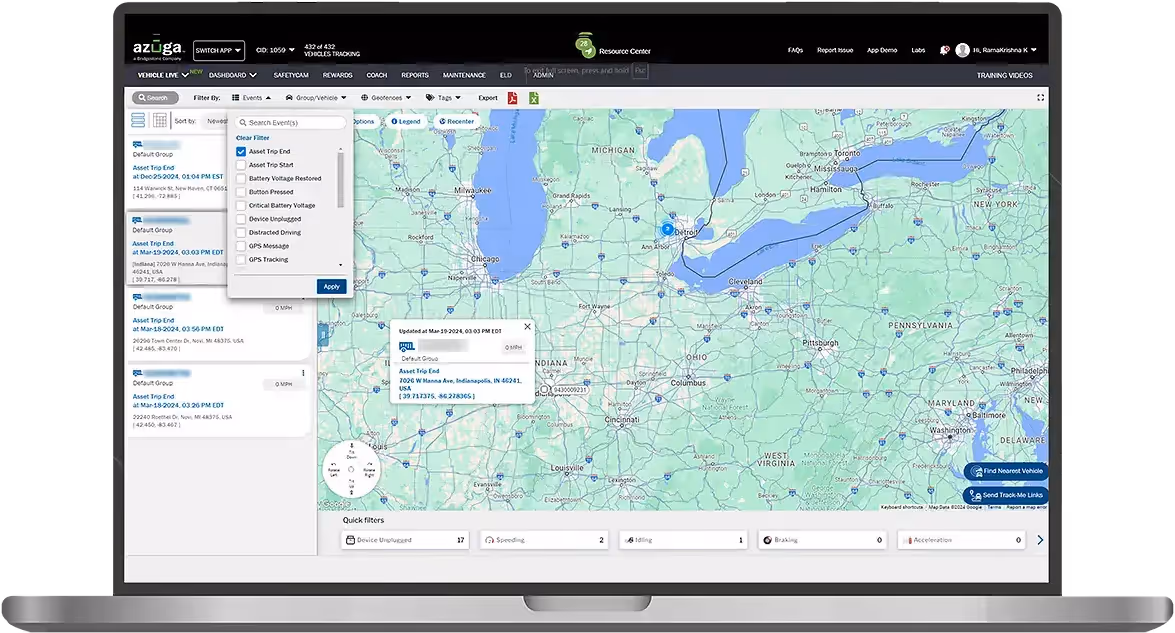
Task: Apply selected event filters
Action: click(331, 286)
